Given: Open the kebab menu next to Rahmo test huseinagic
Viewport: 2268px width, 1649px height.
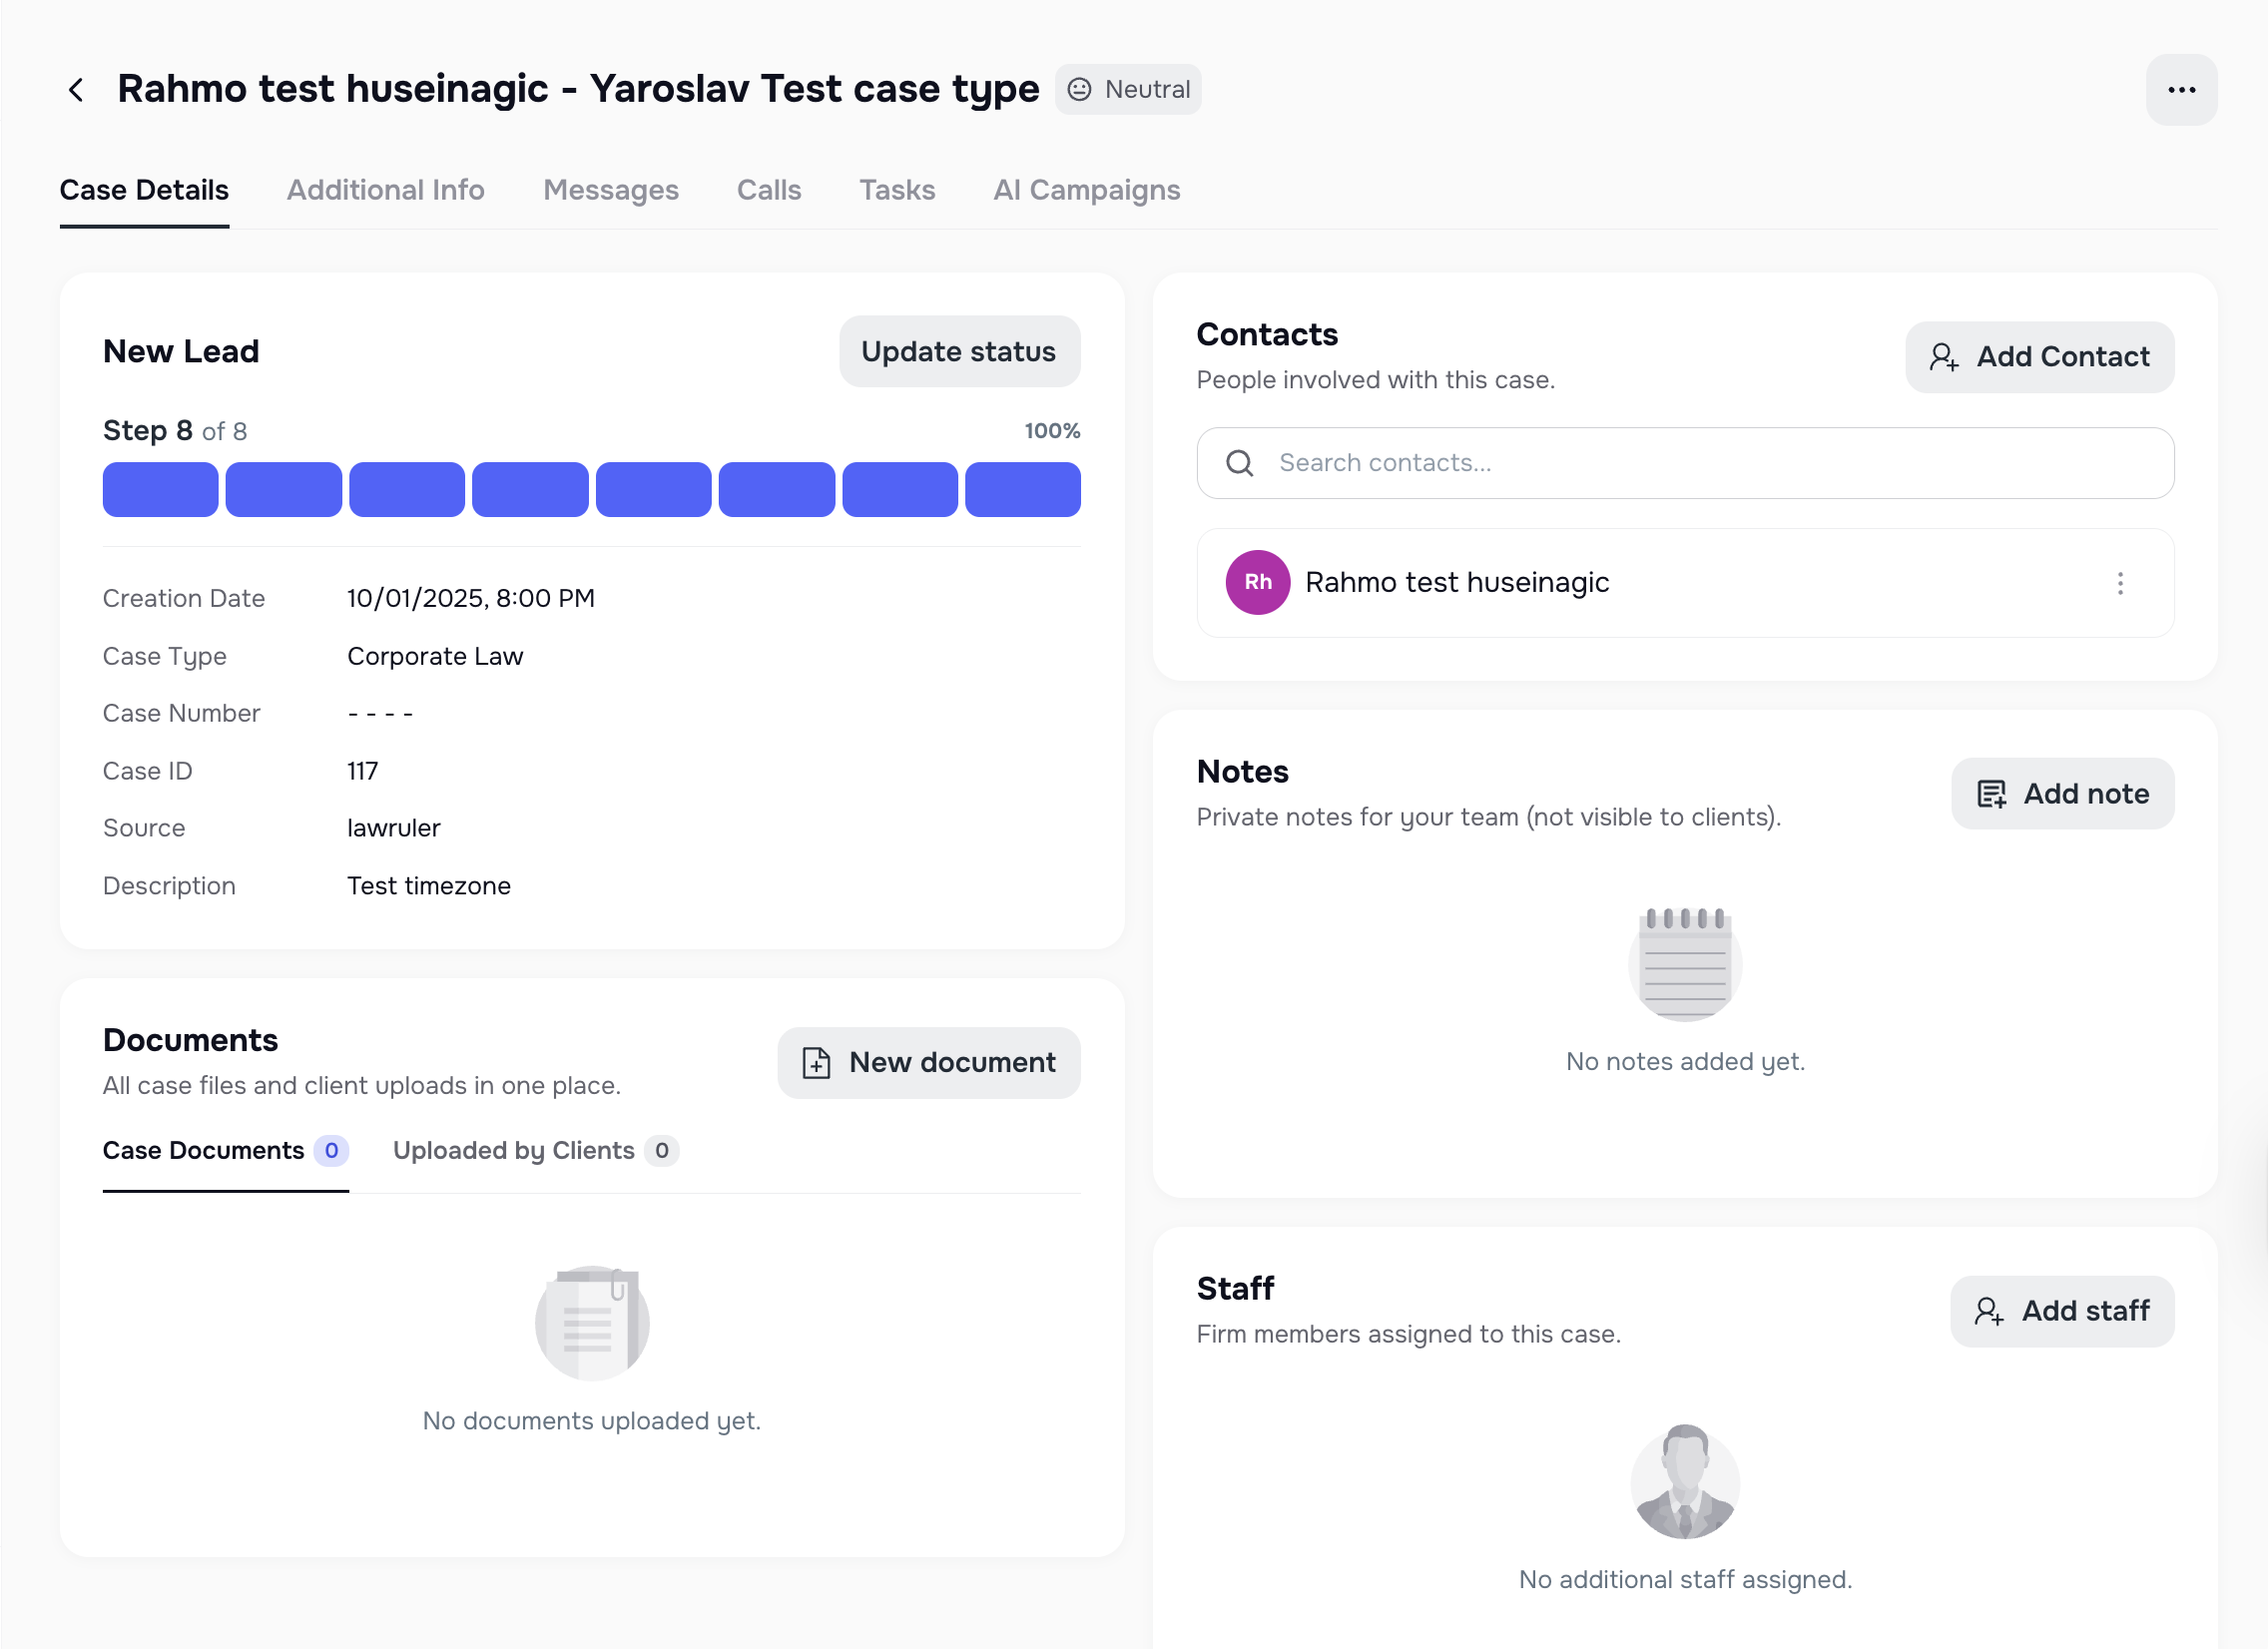Looking at the screenshot, I should pos(2121,583).
